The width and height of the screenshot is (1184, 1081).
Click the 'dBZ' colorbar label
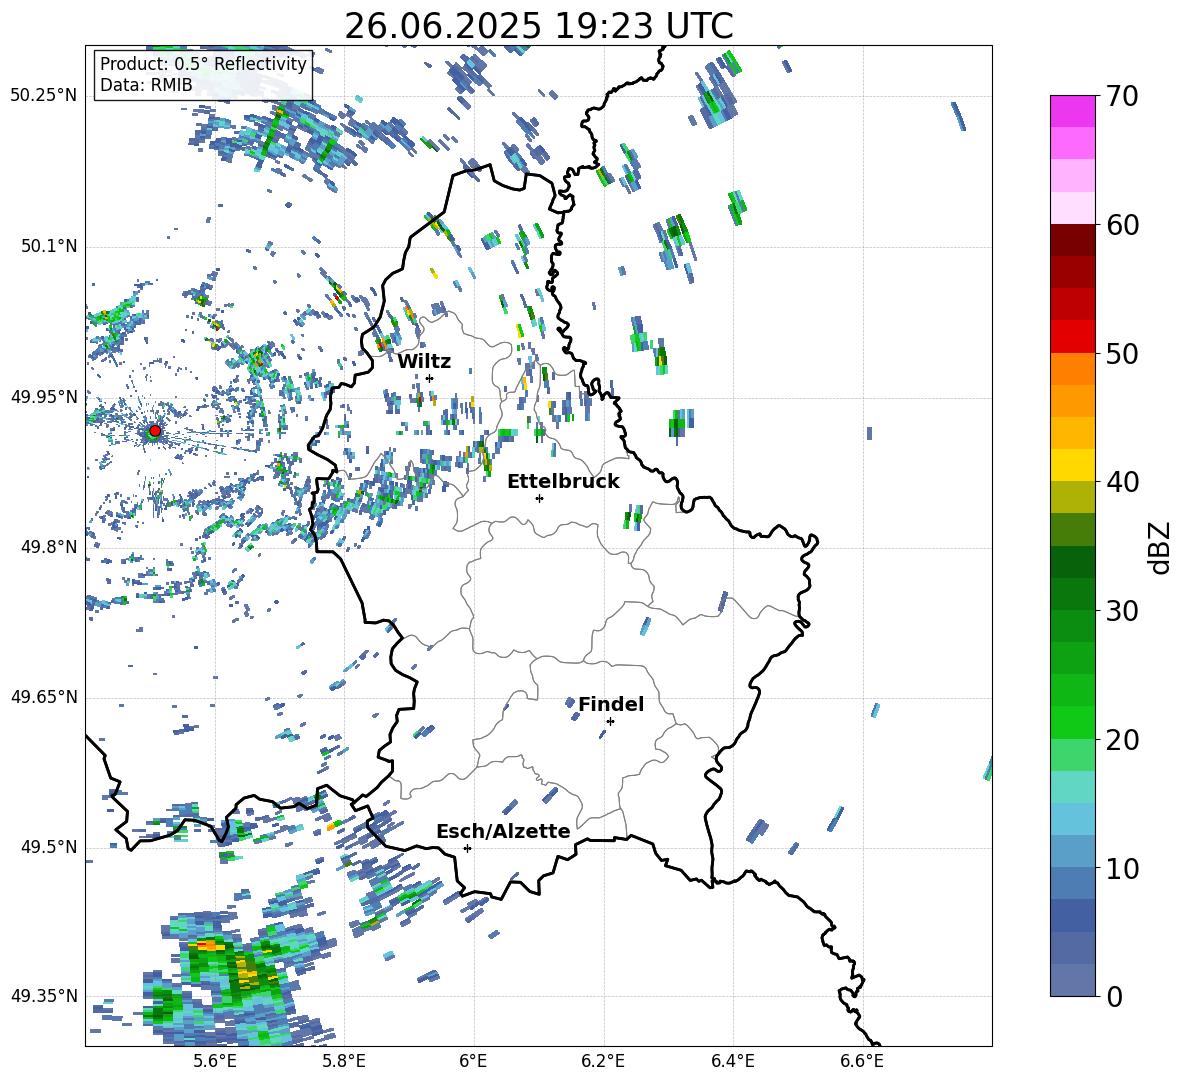coord(1161,547)
